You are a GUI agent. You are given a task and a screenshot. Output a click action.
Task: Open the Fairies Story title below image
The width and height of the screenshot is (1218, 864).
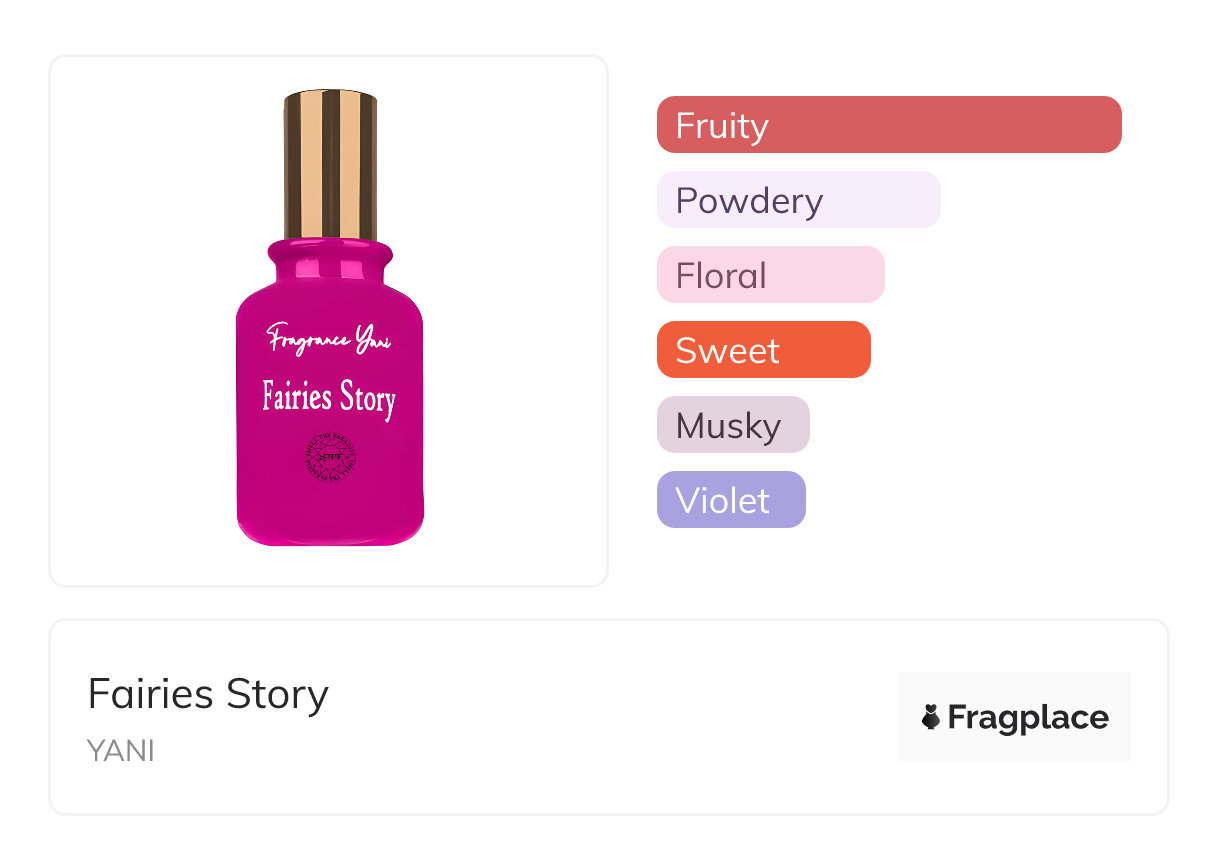tap(208, 694)
